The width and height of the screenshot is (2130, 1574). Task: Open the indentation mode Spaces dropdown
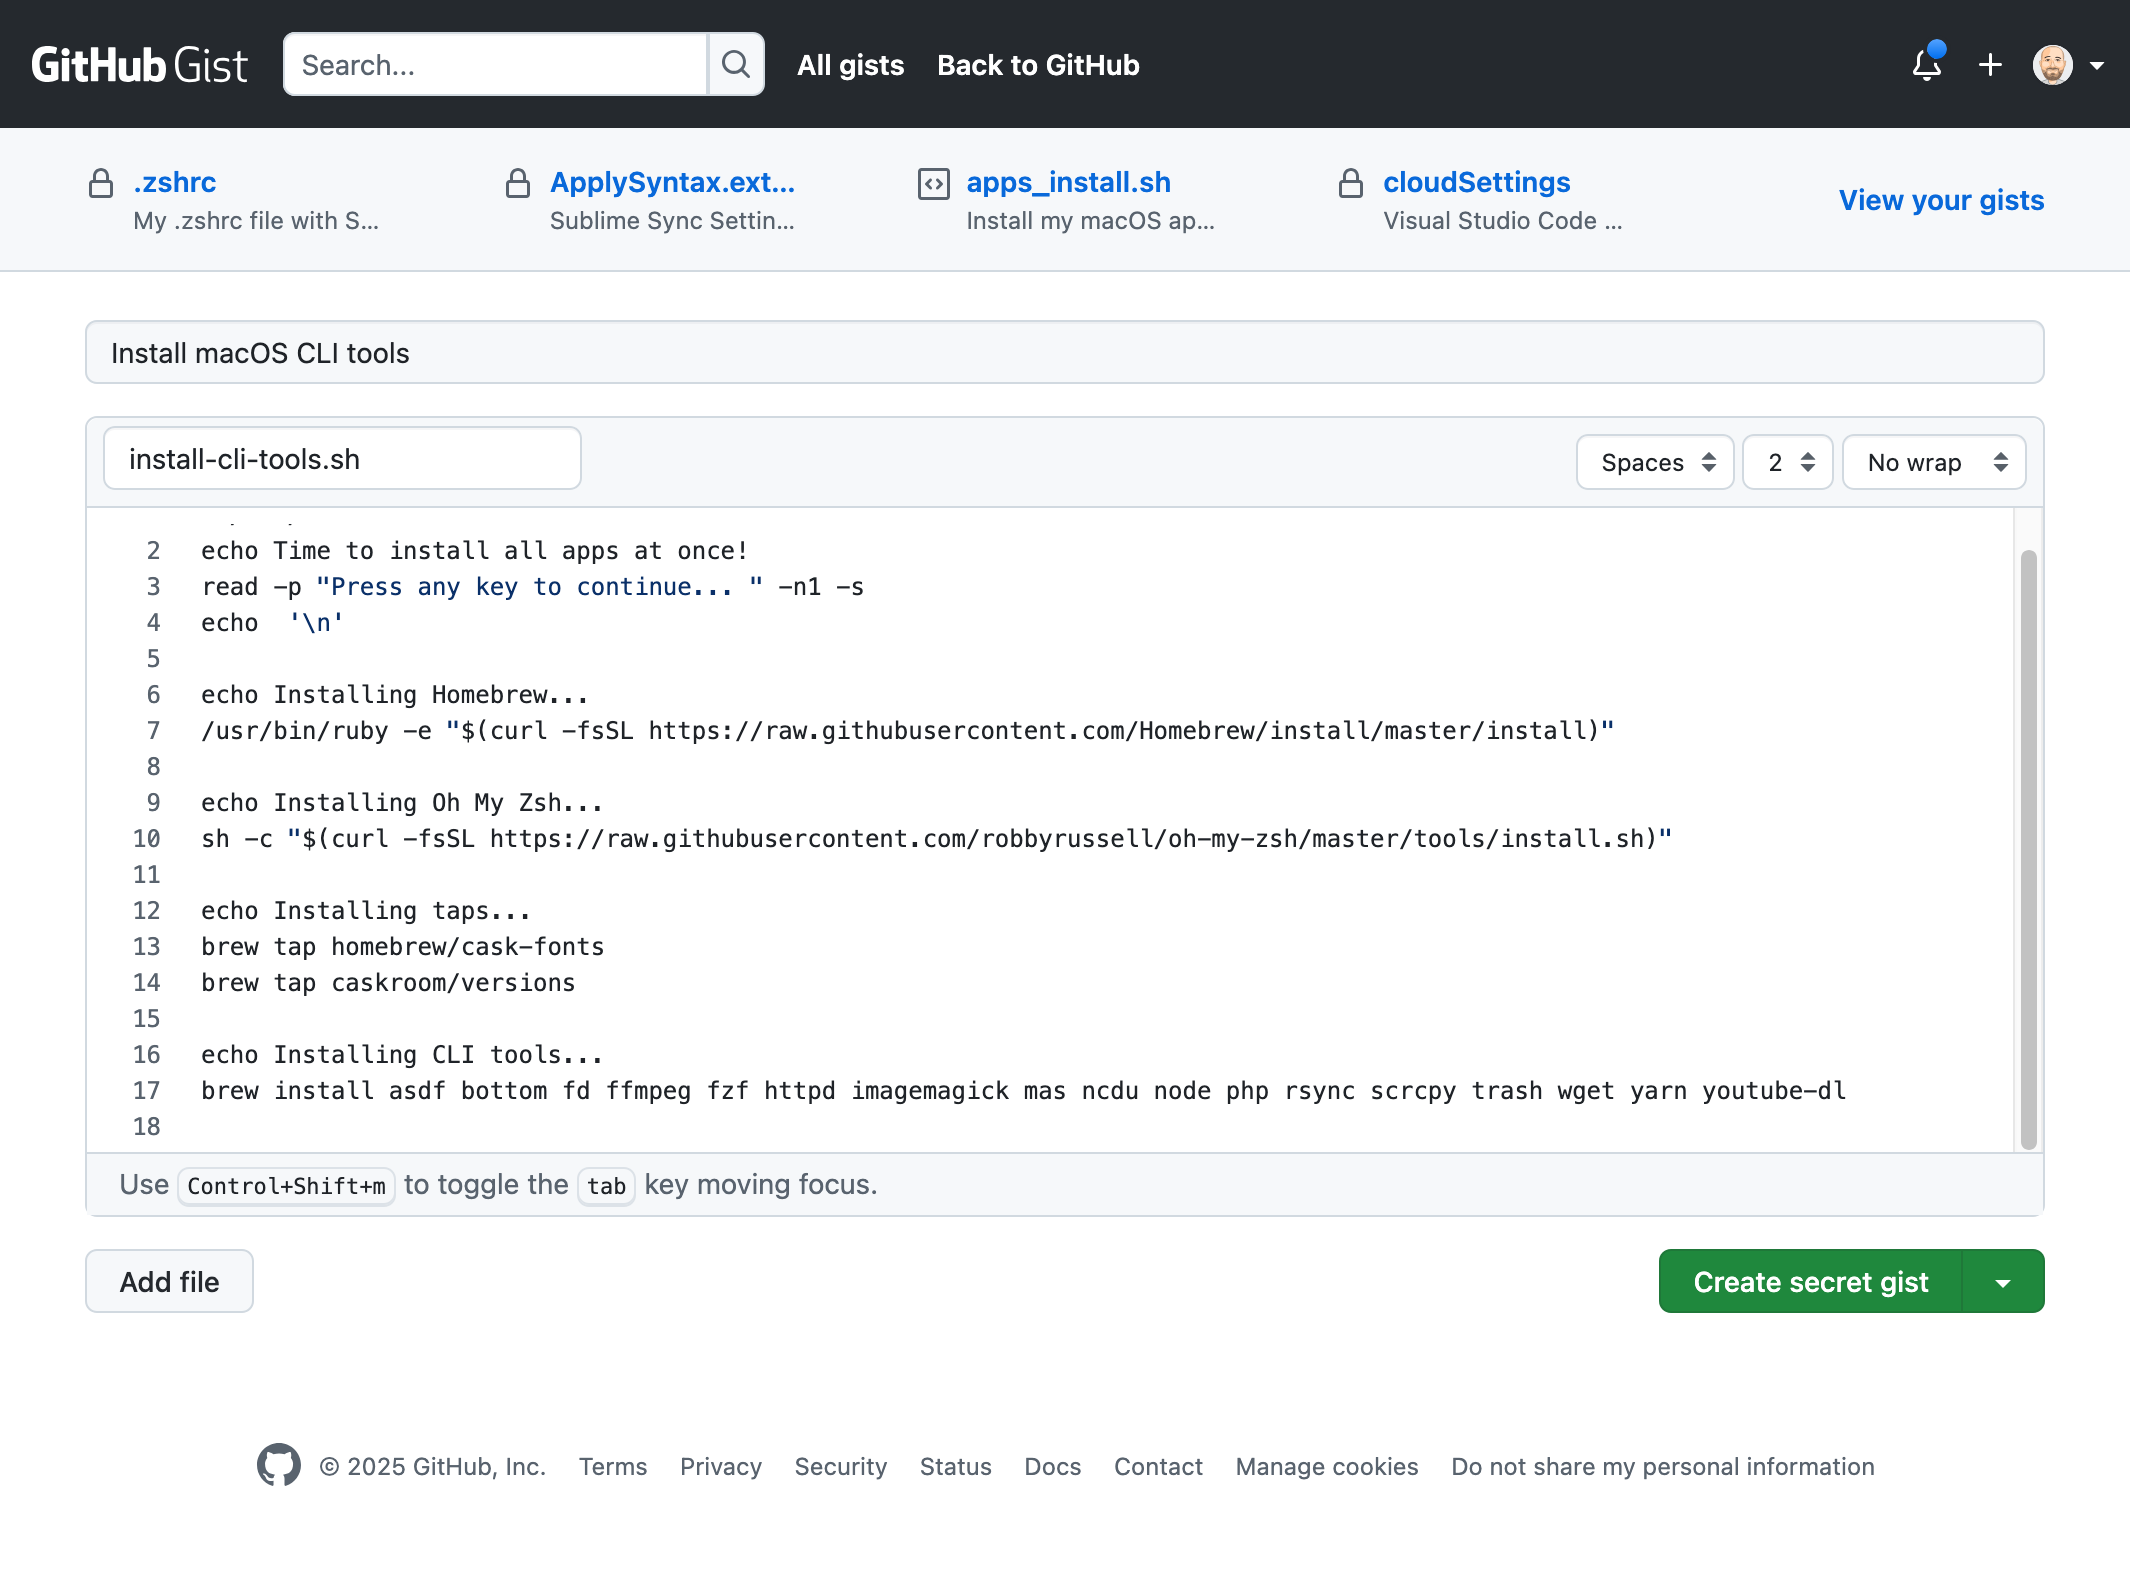click(x=1654, y=462)
